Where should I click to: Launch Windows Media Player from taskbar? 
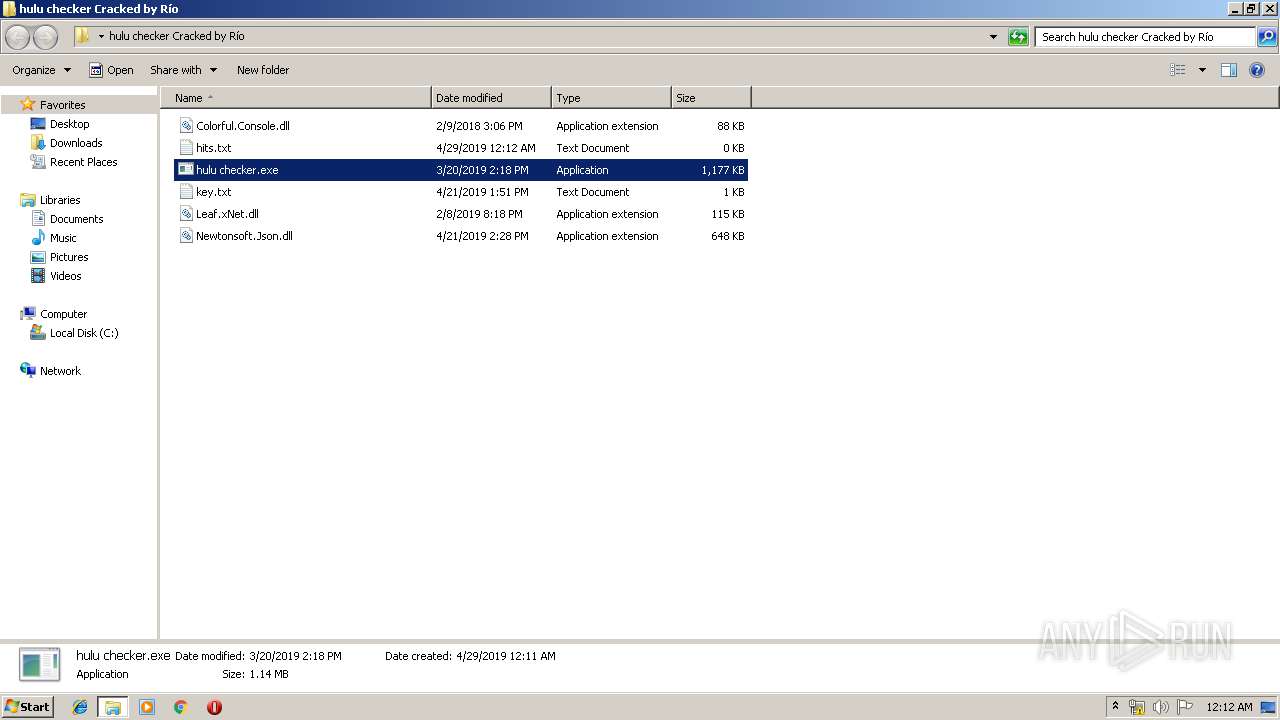pos(147,707)
